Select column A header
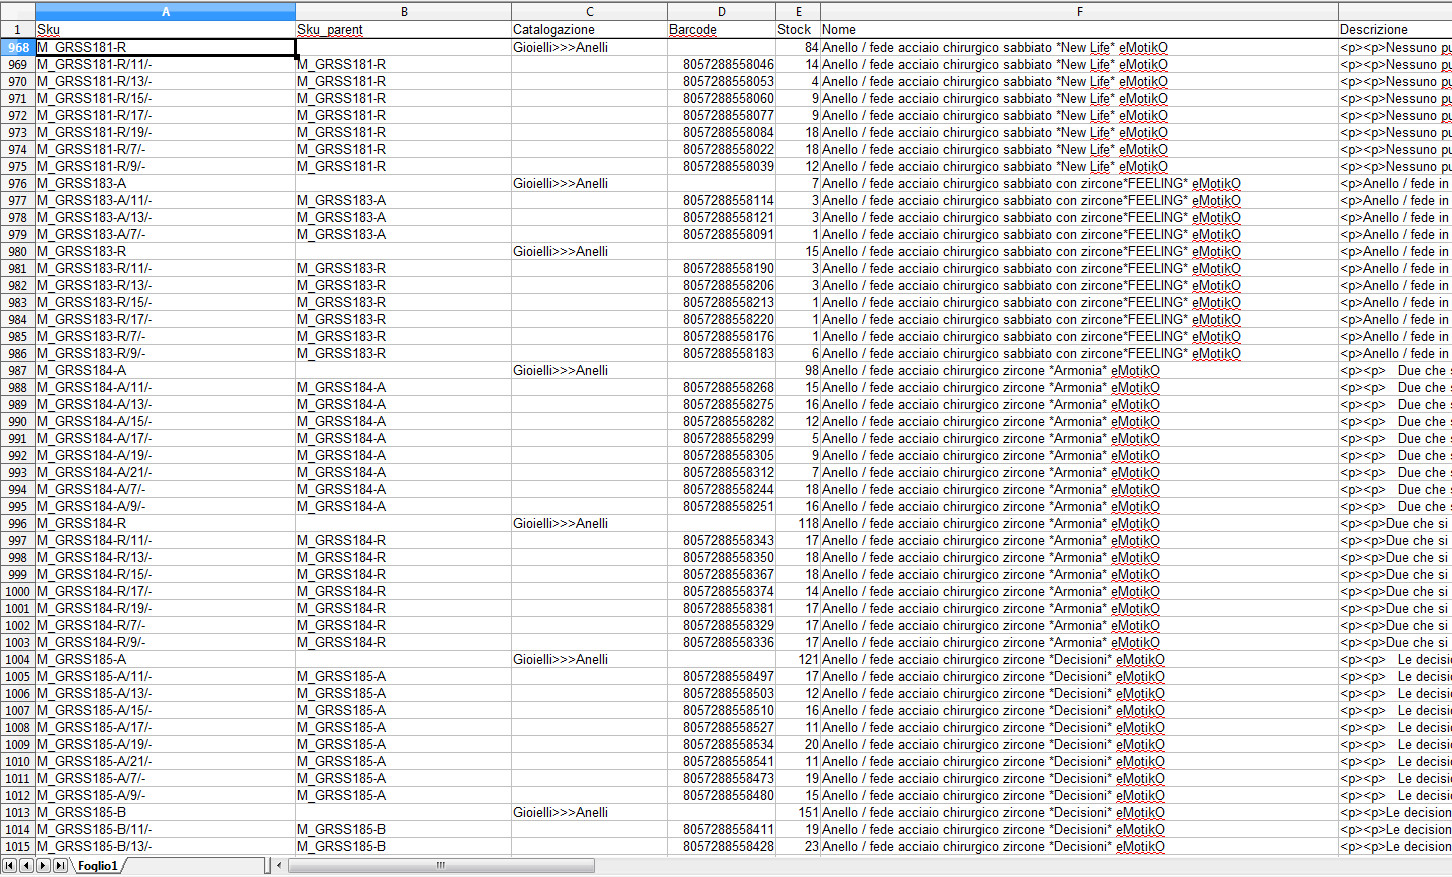Image resolution: width=1452 pixels, height=877 pixels. tap(165, 11)
